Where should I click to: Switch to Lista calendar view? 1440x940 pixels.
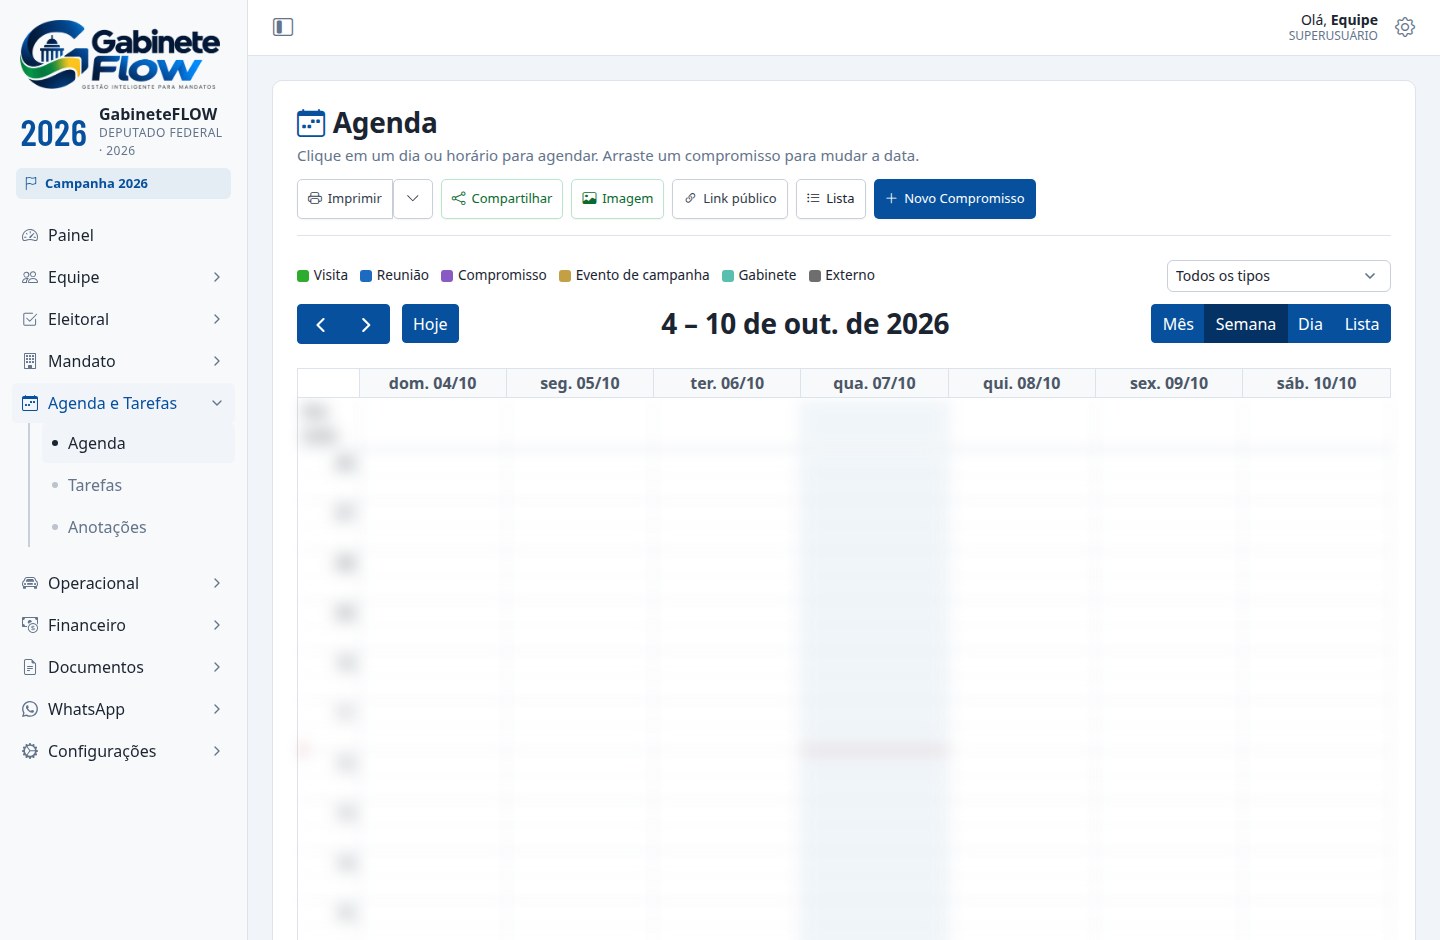tap(1362, 324)
